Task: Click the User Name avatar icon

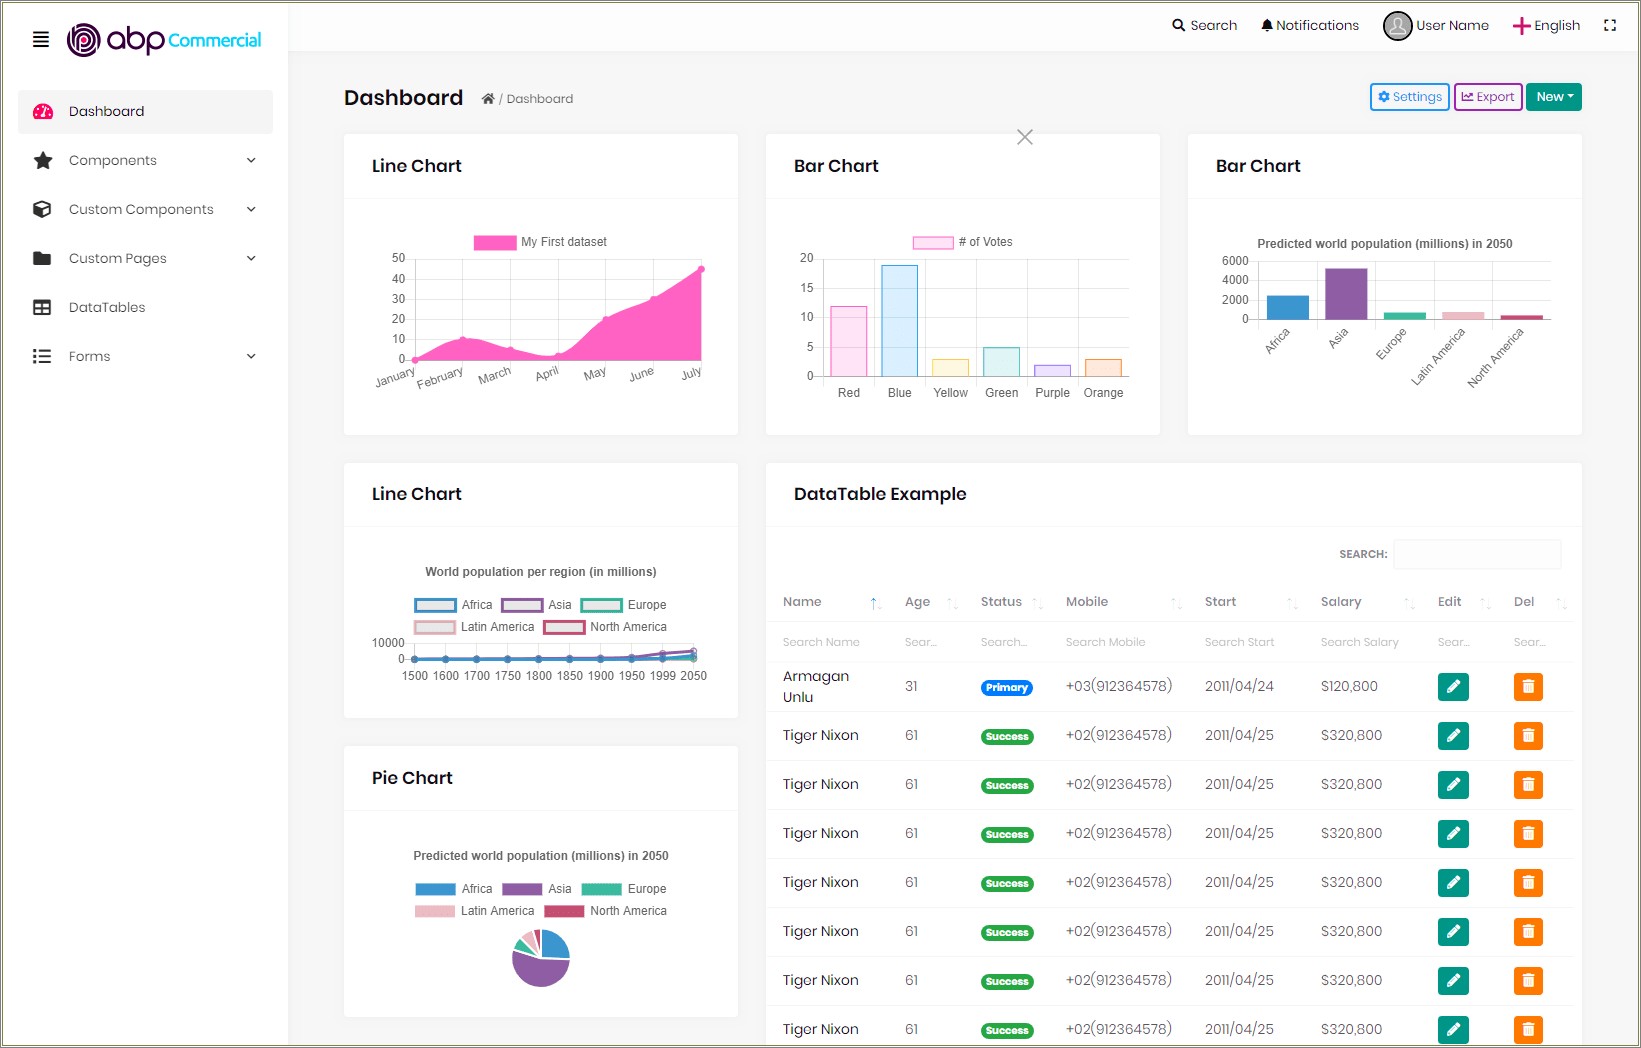Action: [x=1397, y=26]
